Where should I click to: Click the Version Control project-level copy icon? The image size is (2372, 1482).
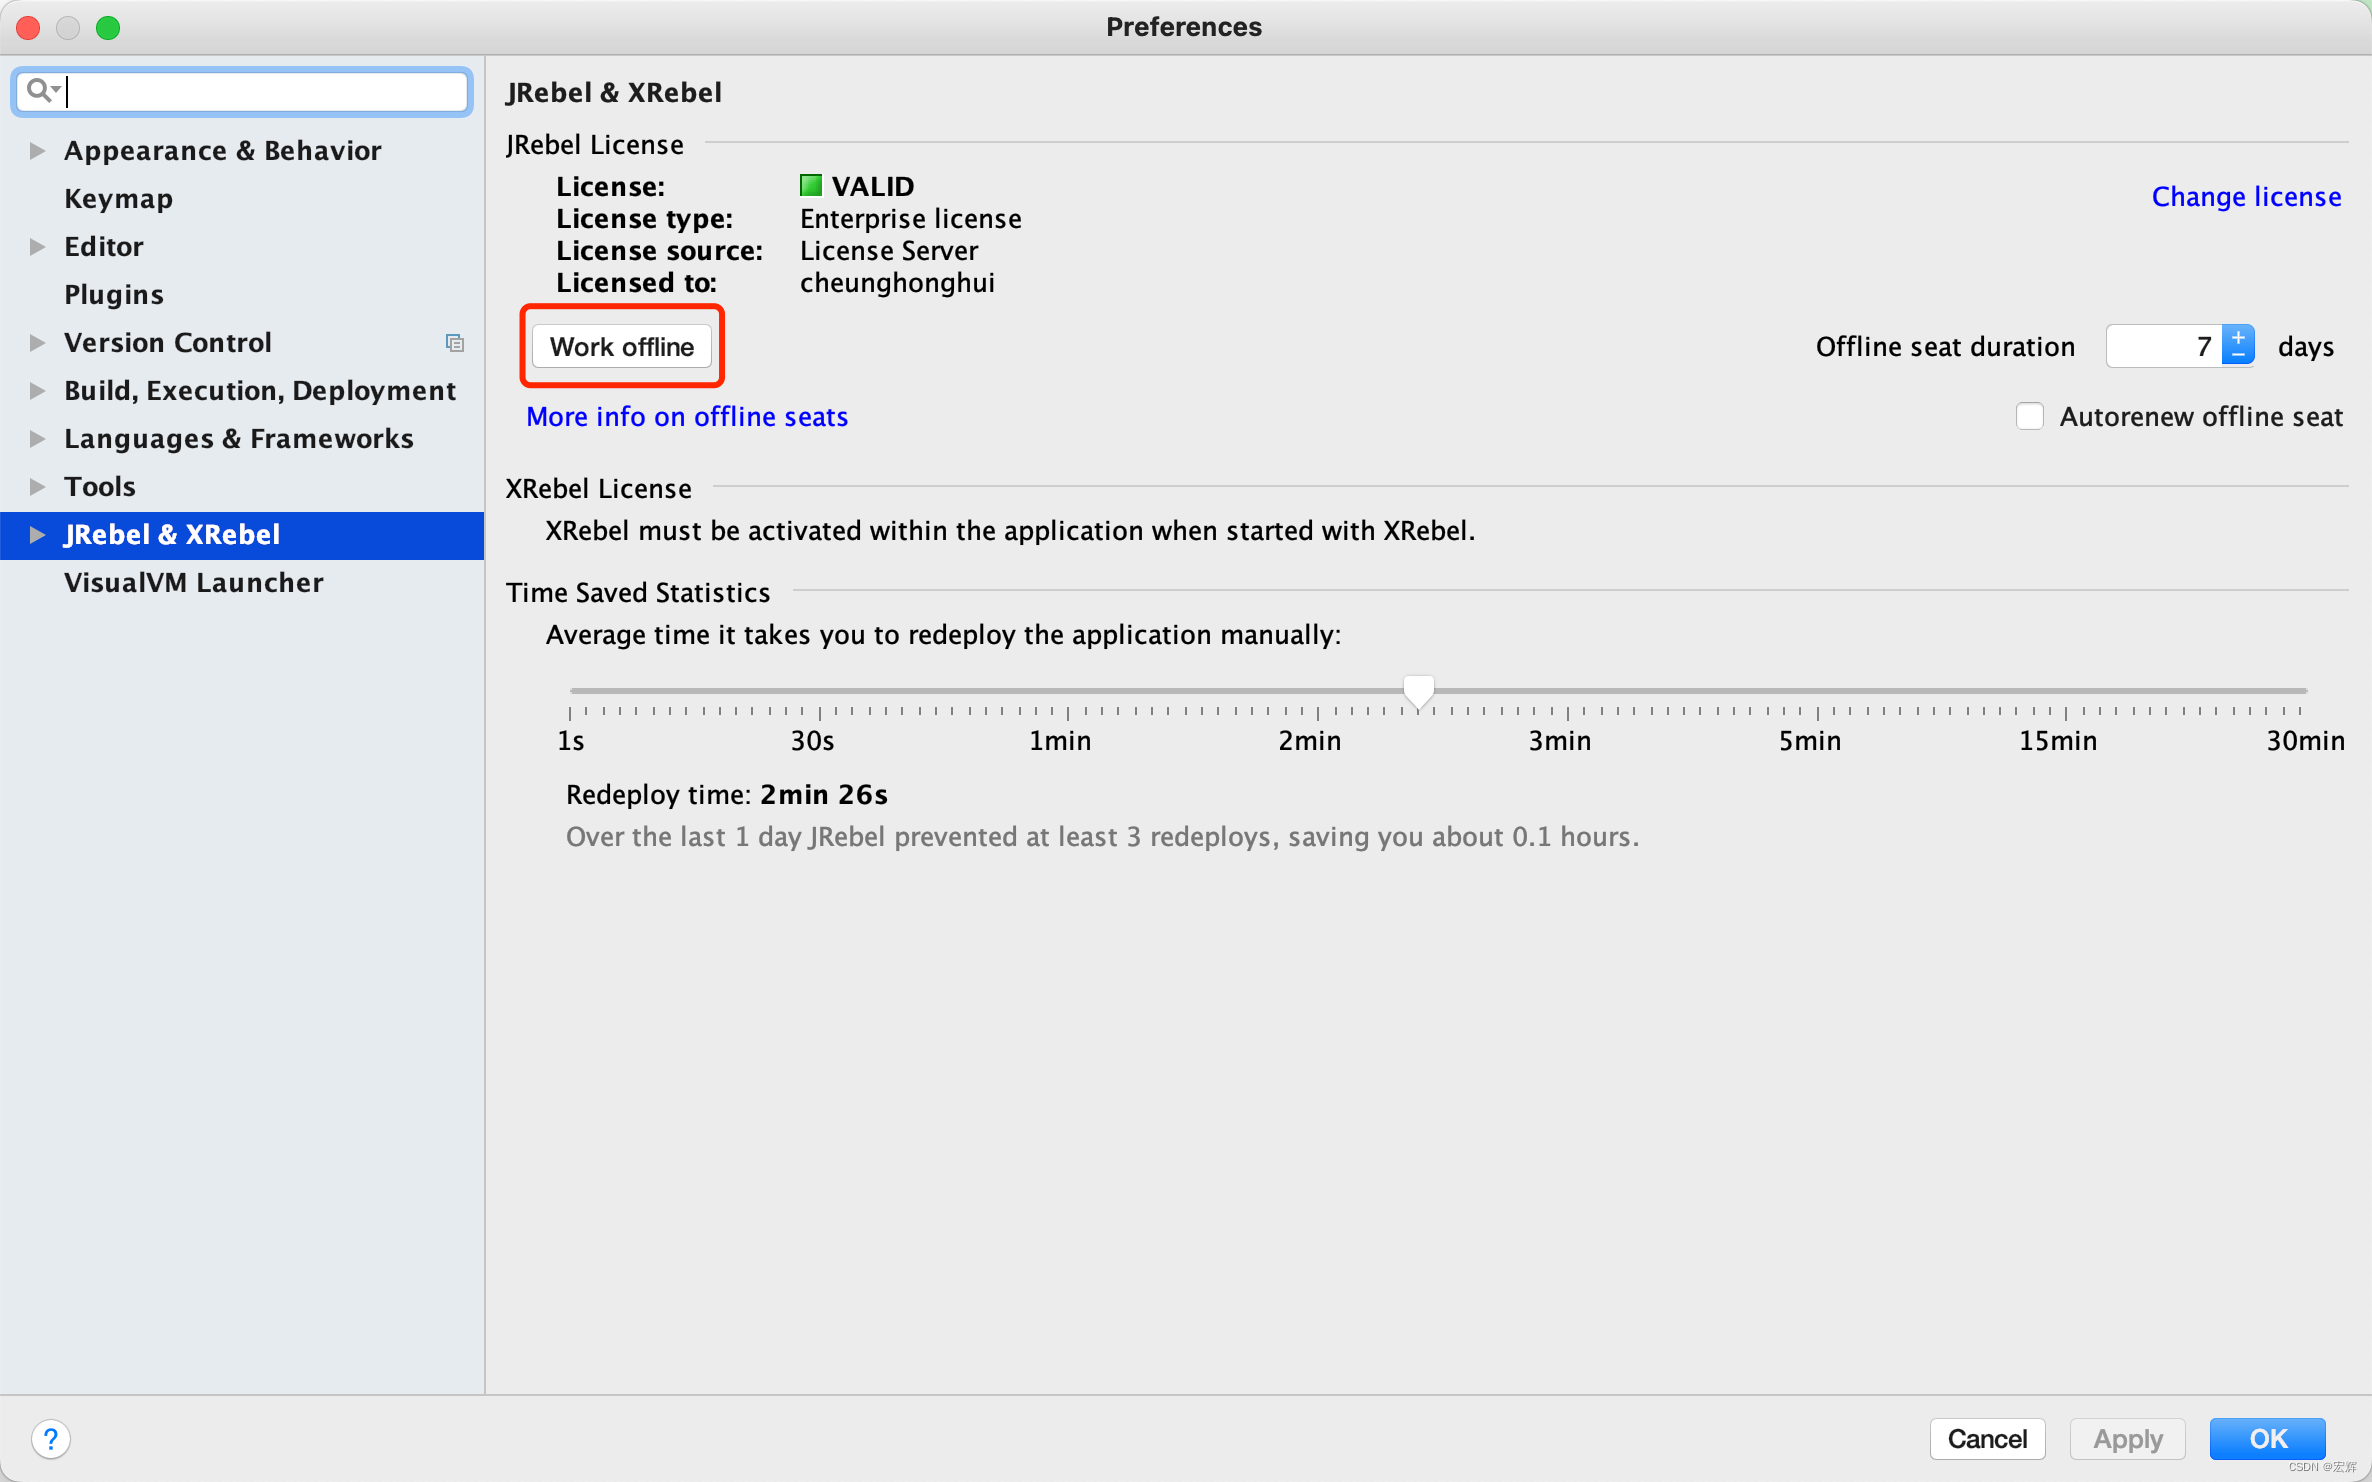click(455, 343)
